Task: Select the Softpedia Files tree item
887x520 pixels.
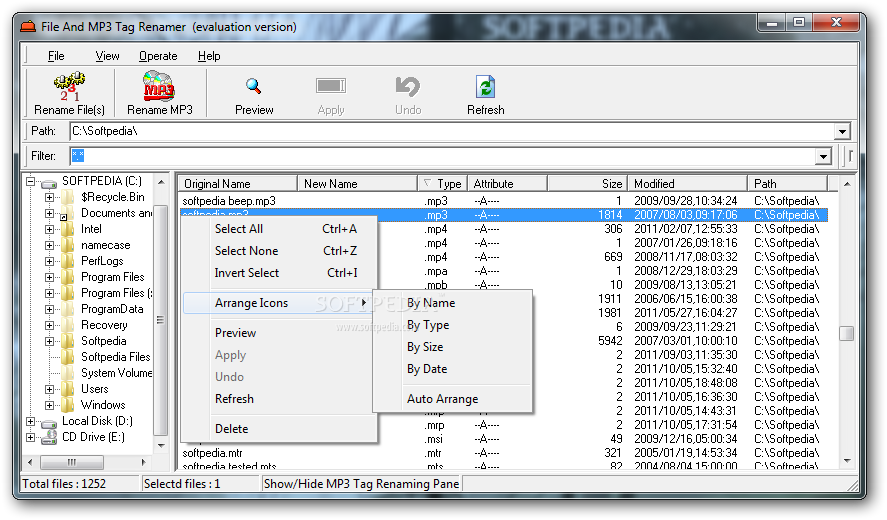Action: coord(115,357)
